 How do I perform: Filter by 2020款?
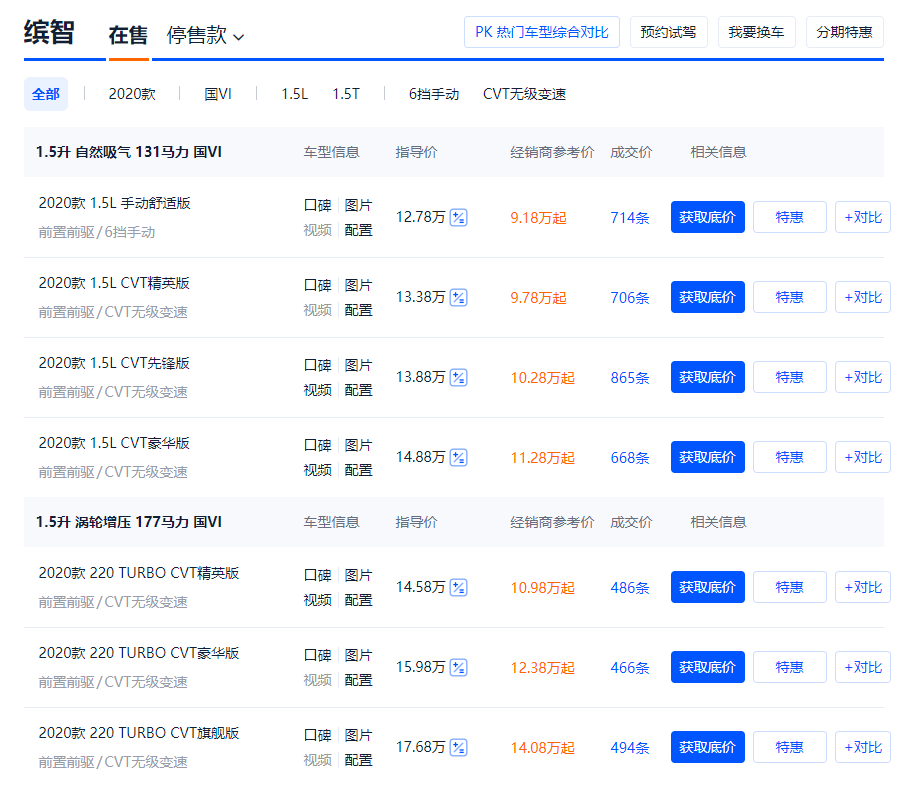coord(132,94)
